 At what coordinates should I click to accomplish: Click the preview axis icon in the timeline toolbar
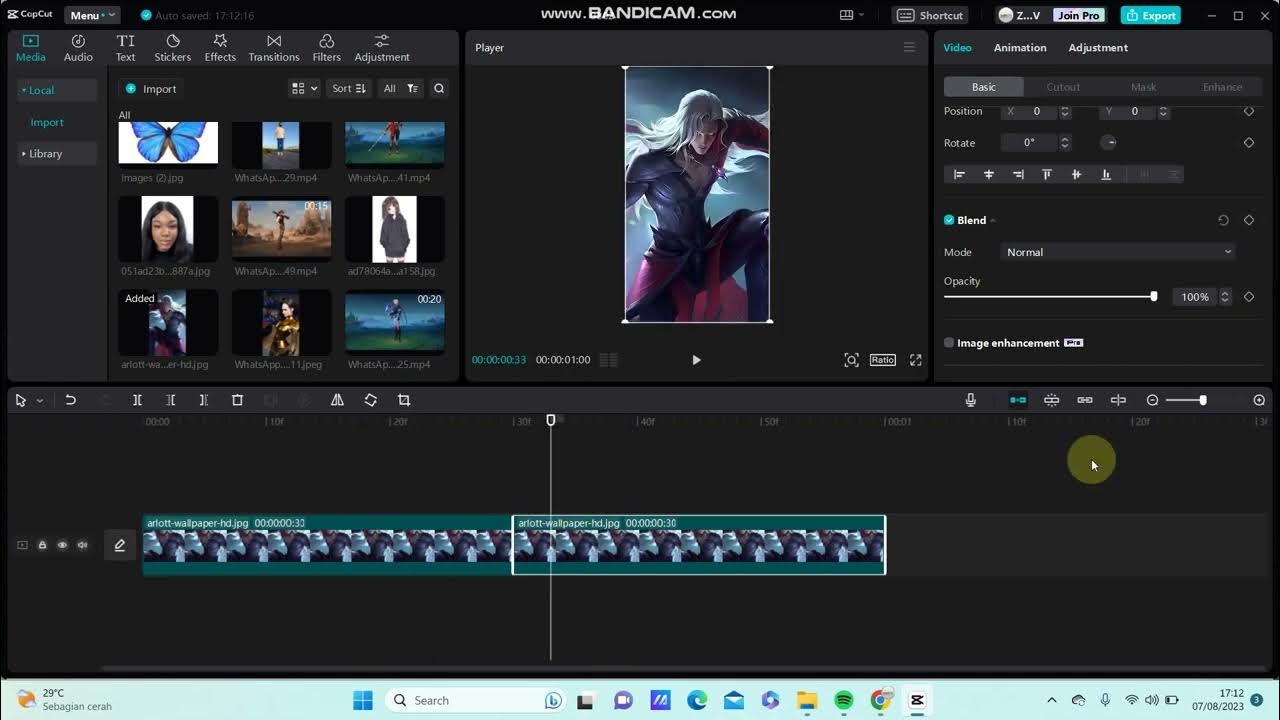pos(1118,400)
